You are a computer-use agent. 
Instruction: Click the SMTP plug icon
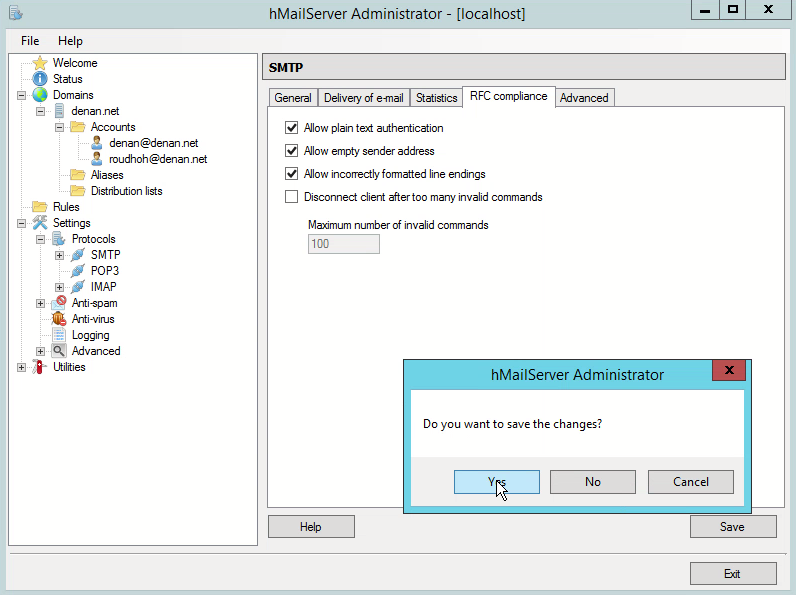78,255
